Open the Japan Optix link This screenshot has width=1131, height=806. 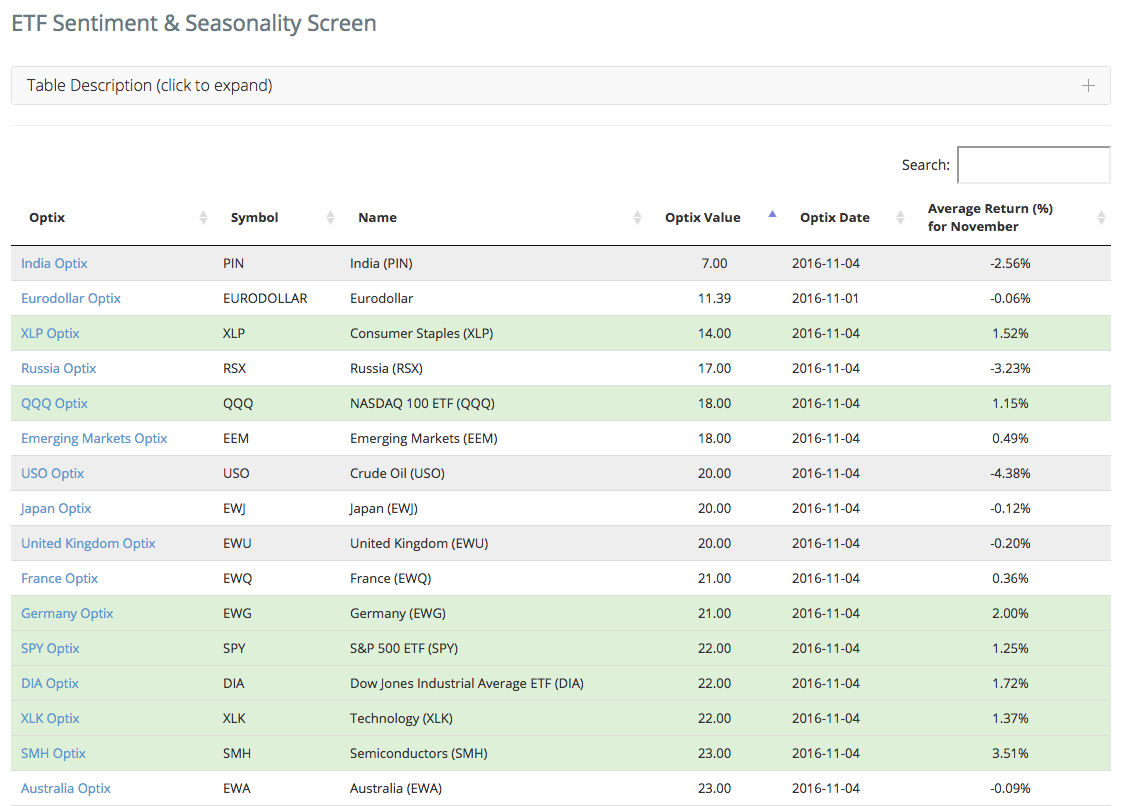click(56, 508)
